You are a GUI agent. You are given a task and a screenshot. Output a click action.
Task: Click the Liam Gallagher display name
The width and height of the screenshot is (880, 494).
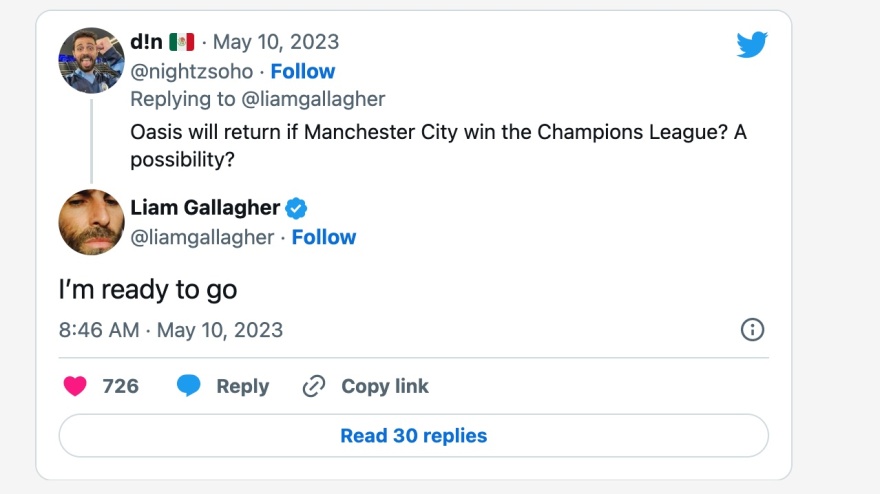click(x=205, y=208)
